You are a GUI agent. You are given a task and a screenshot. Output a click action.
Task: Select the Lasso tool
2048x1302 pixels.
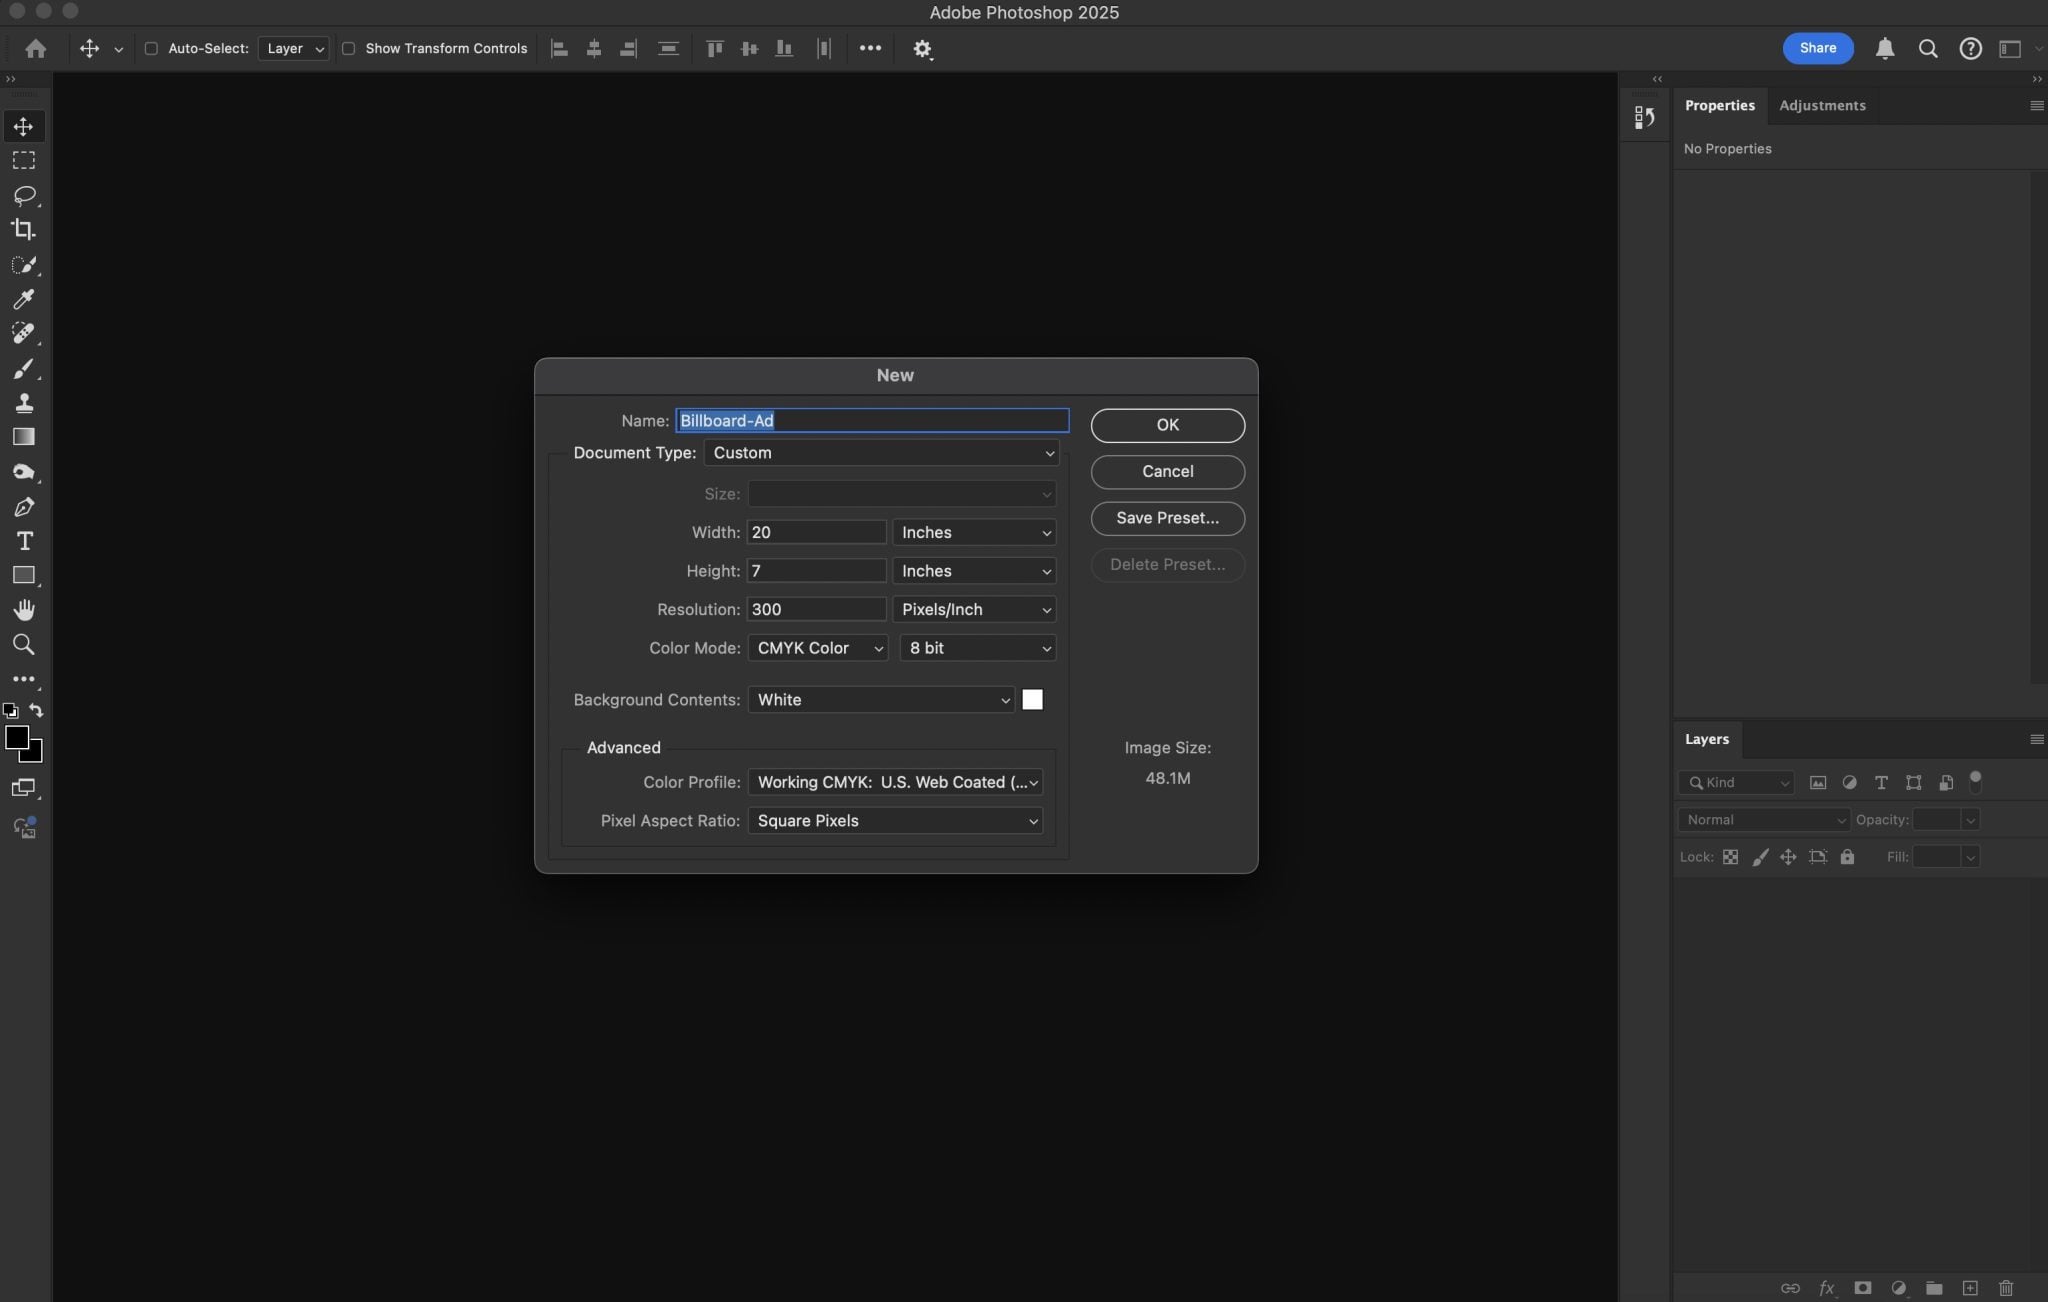click(24, 195)
